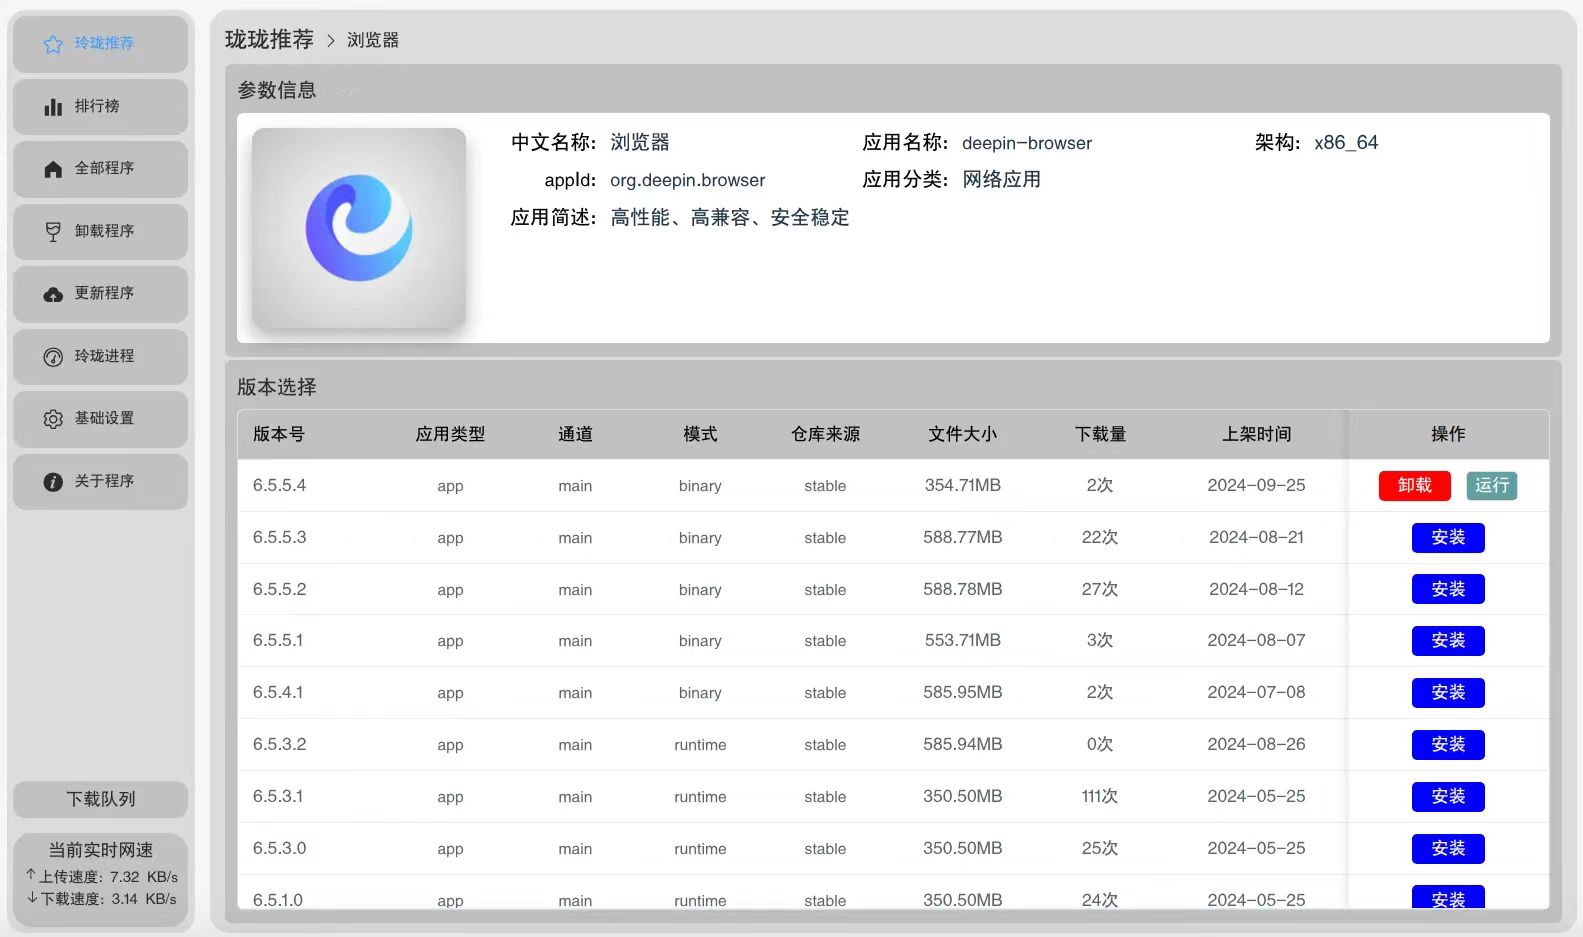Click download count 111次

pos(1100,796)
